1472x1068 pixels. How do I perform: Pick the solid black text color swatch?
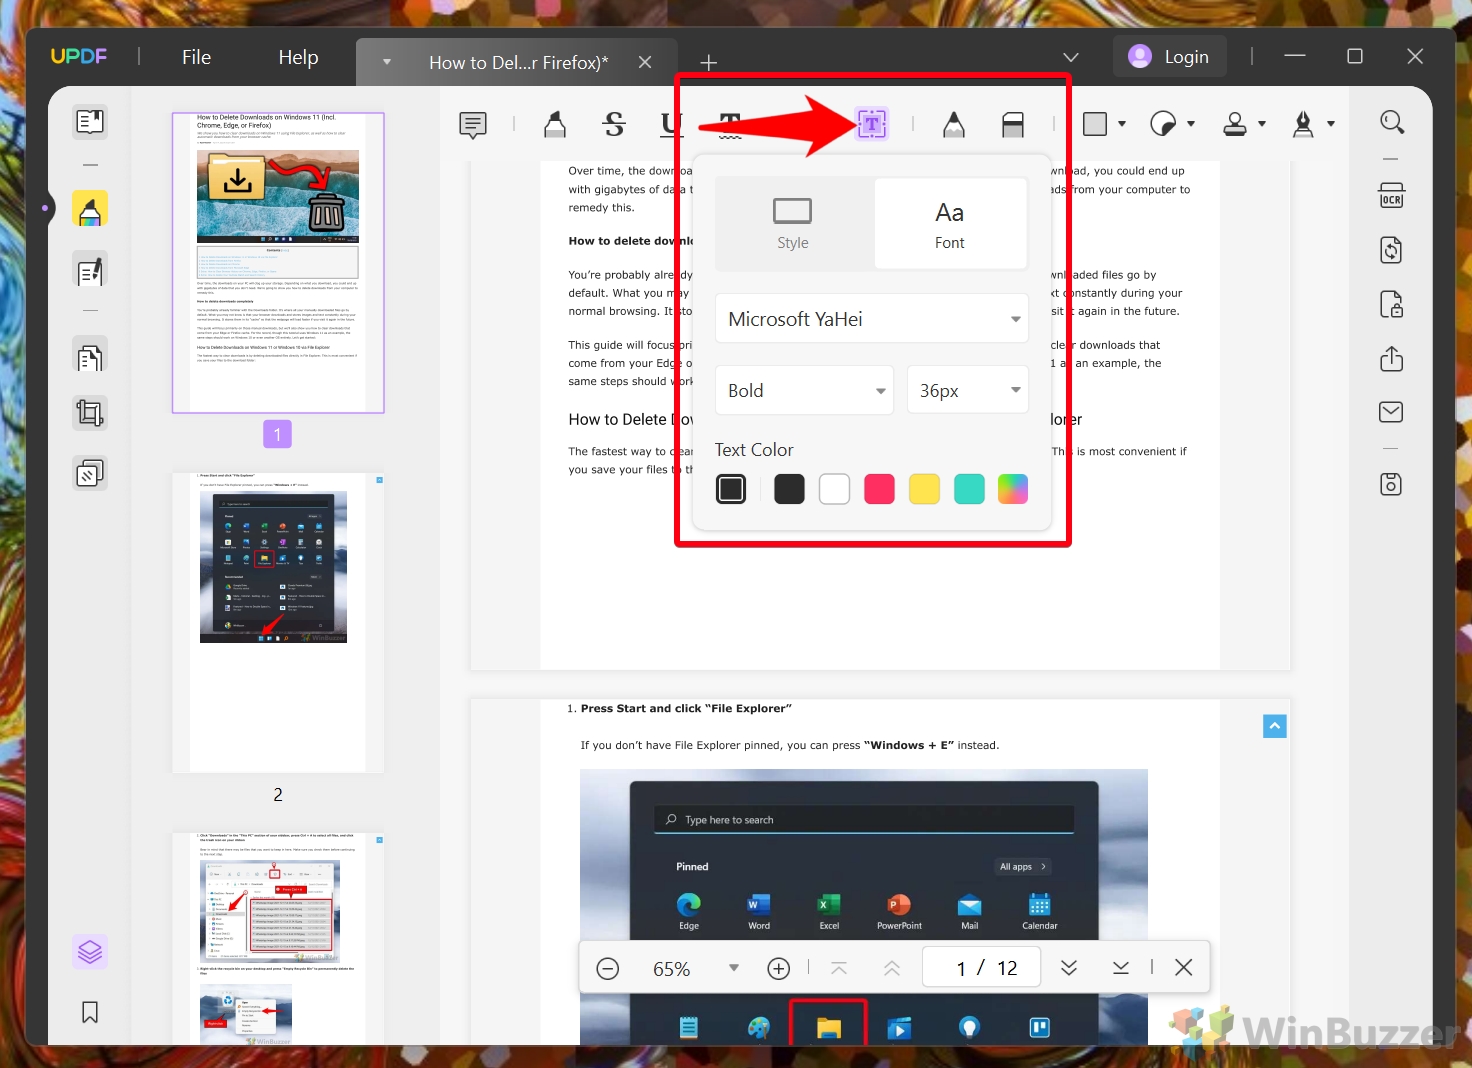pos(789,489)
